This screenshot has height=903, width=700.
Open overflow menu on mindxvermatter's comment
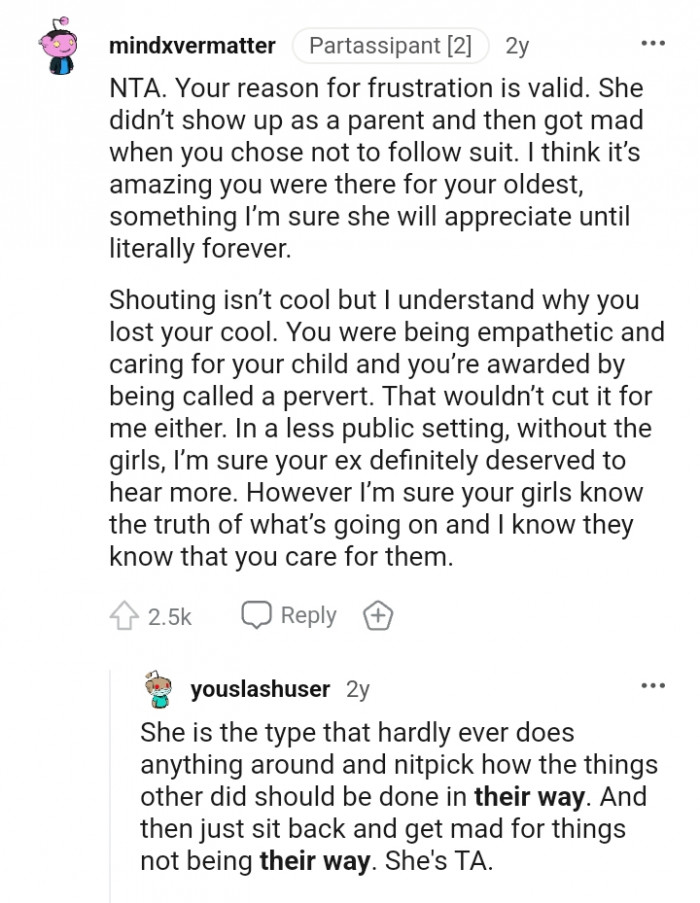654,42
